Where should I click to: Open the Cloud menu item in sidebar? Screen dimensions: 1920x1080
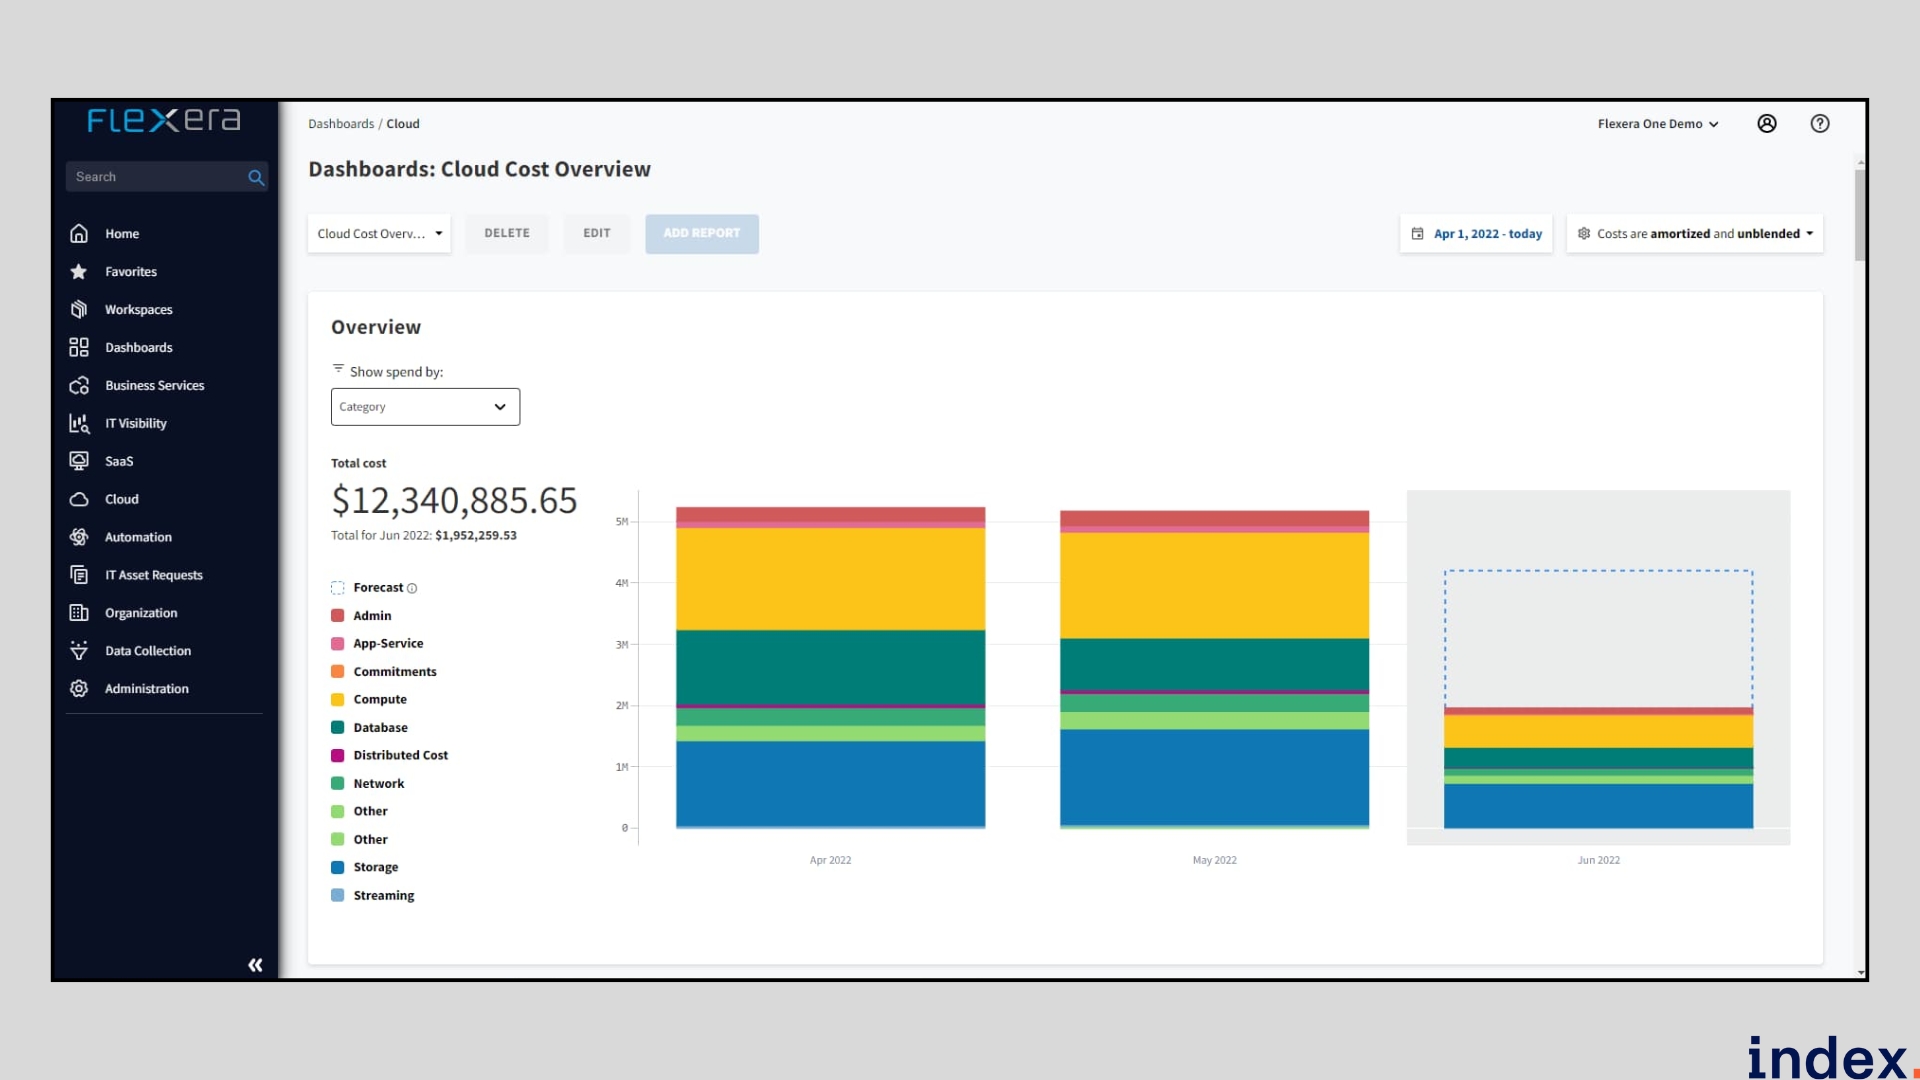click(x=121, y=499)
